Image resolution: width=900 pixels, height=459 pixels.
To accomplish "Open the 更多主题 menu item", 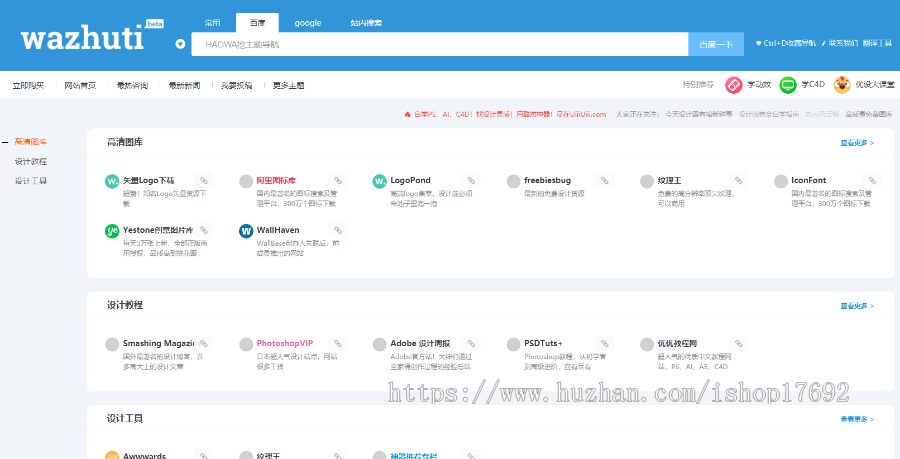I will pyautogui.click(x=288, y=85).
